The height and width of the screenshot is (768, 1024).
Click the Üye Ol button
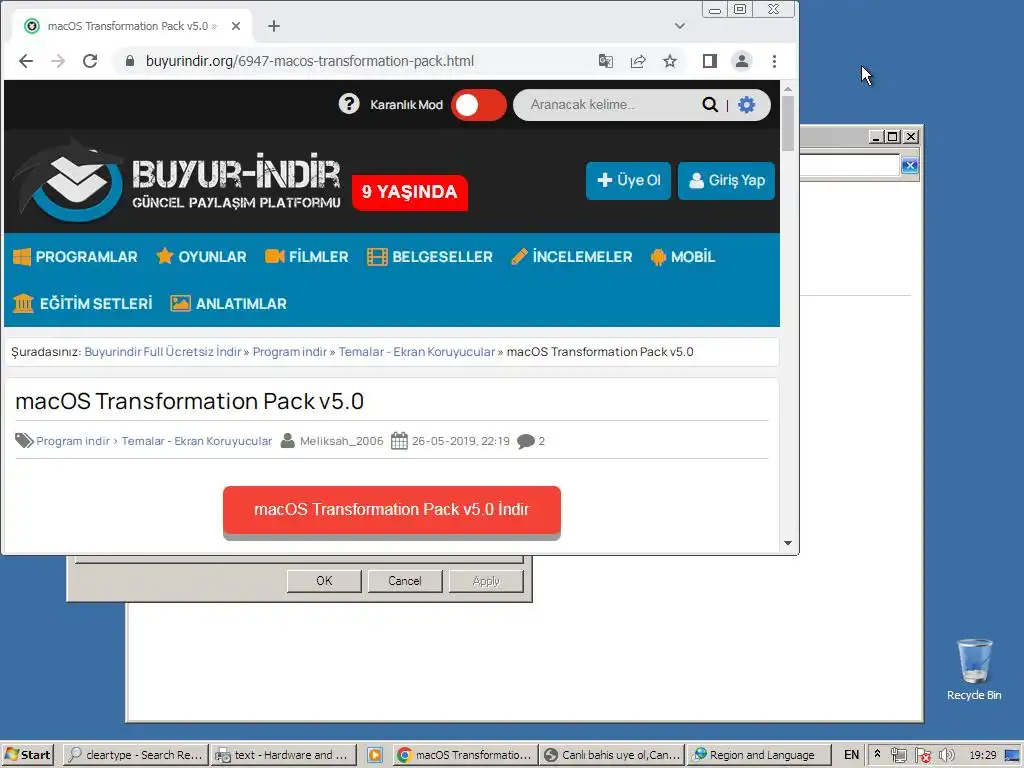coord(628,180)
